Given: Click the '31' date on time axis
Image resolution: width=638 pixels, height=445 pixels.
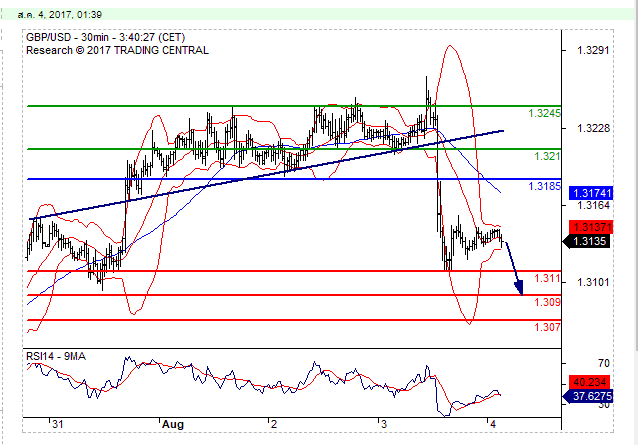Looking at the screenshot, I should pos(58,425).
